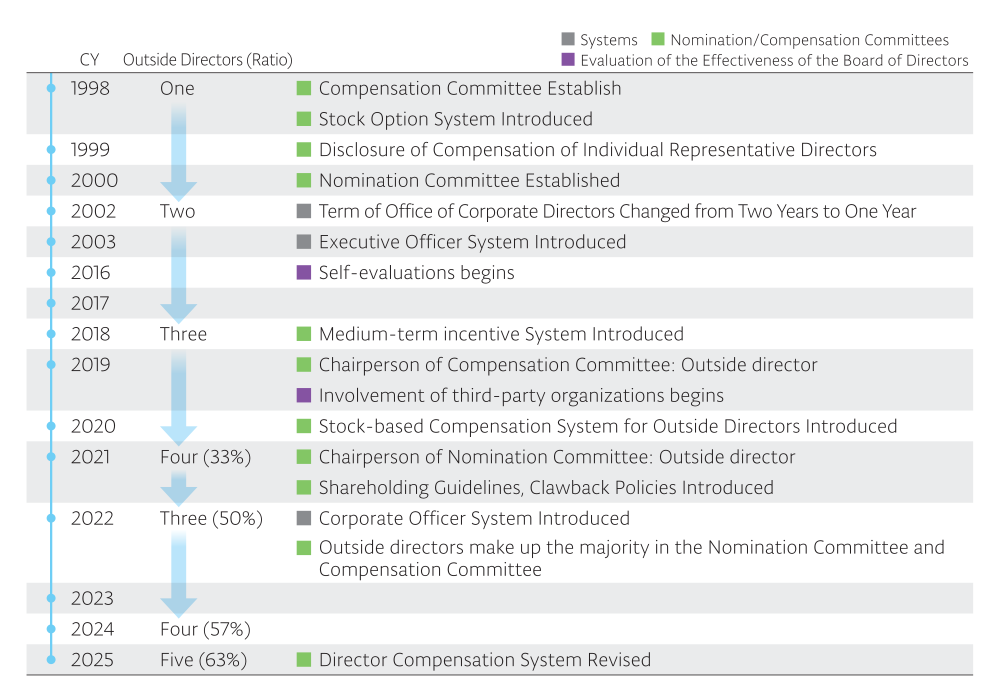
Task: Click the green square beside Compensation Committee Establish
Action: pos(304,88)
